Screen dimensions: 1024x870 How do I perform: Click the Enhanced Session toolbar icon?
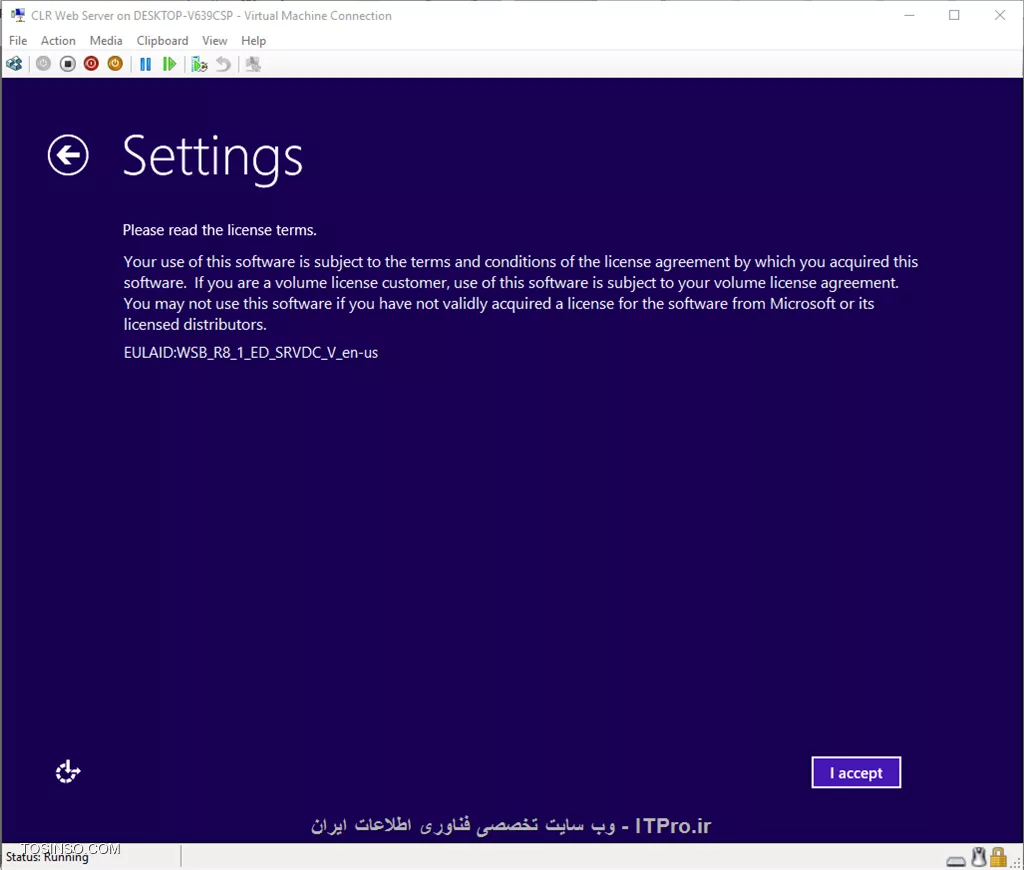[x=253, y=64]
